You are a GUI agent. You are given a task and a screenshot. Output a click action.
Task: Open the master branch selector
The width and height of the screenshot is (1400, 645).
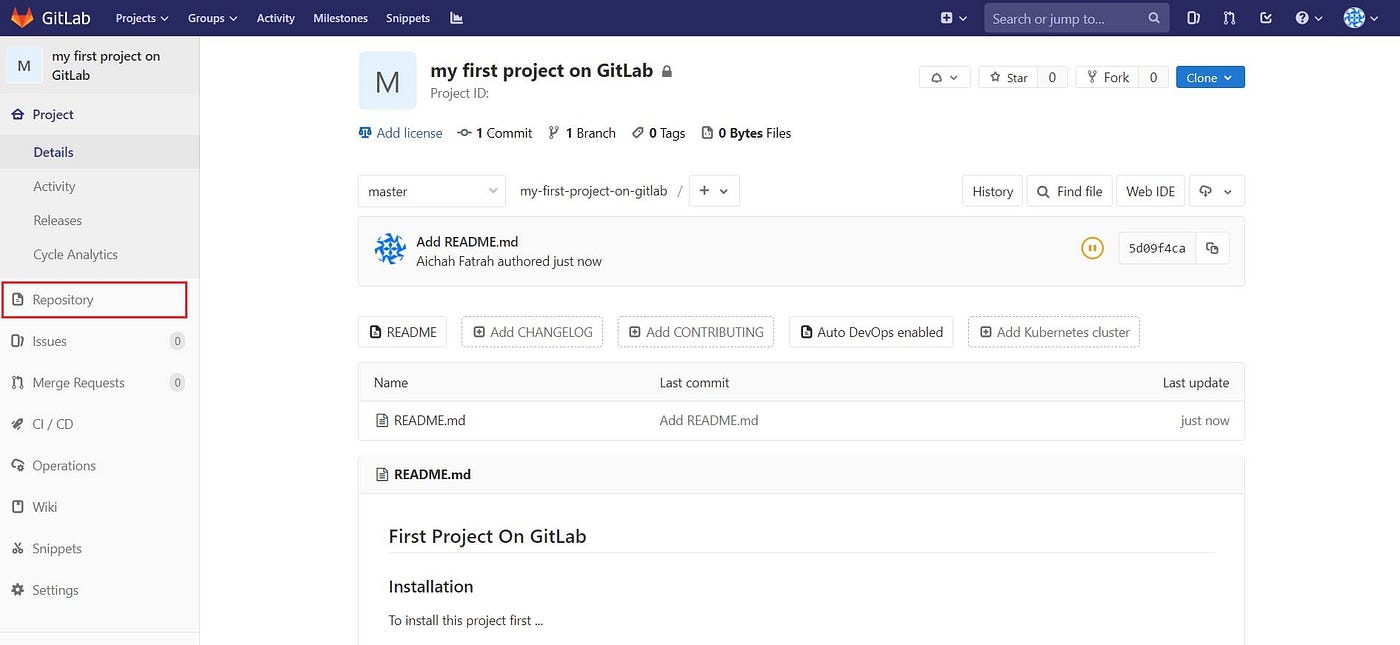point(432,191)
